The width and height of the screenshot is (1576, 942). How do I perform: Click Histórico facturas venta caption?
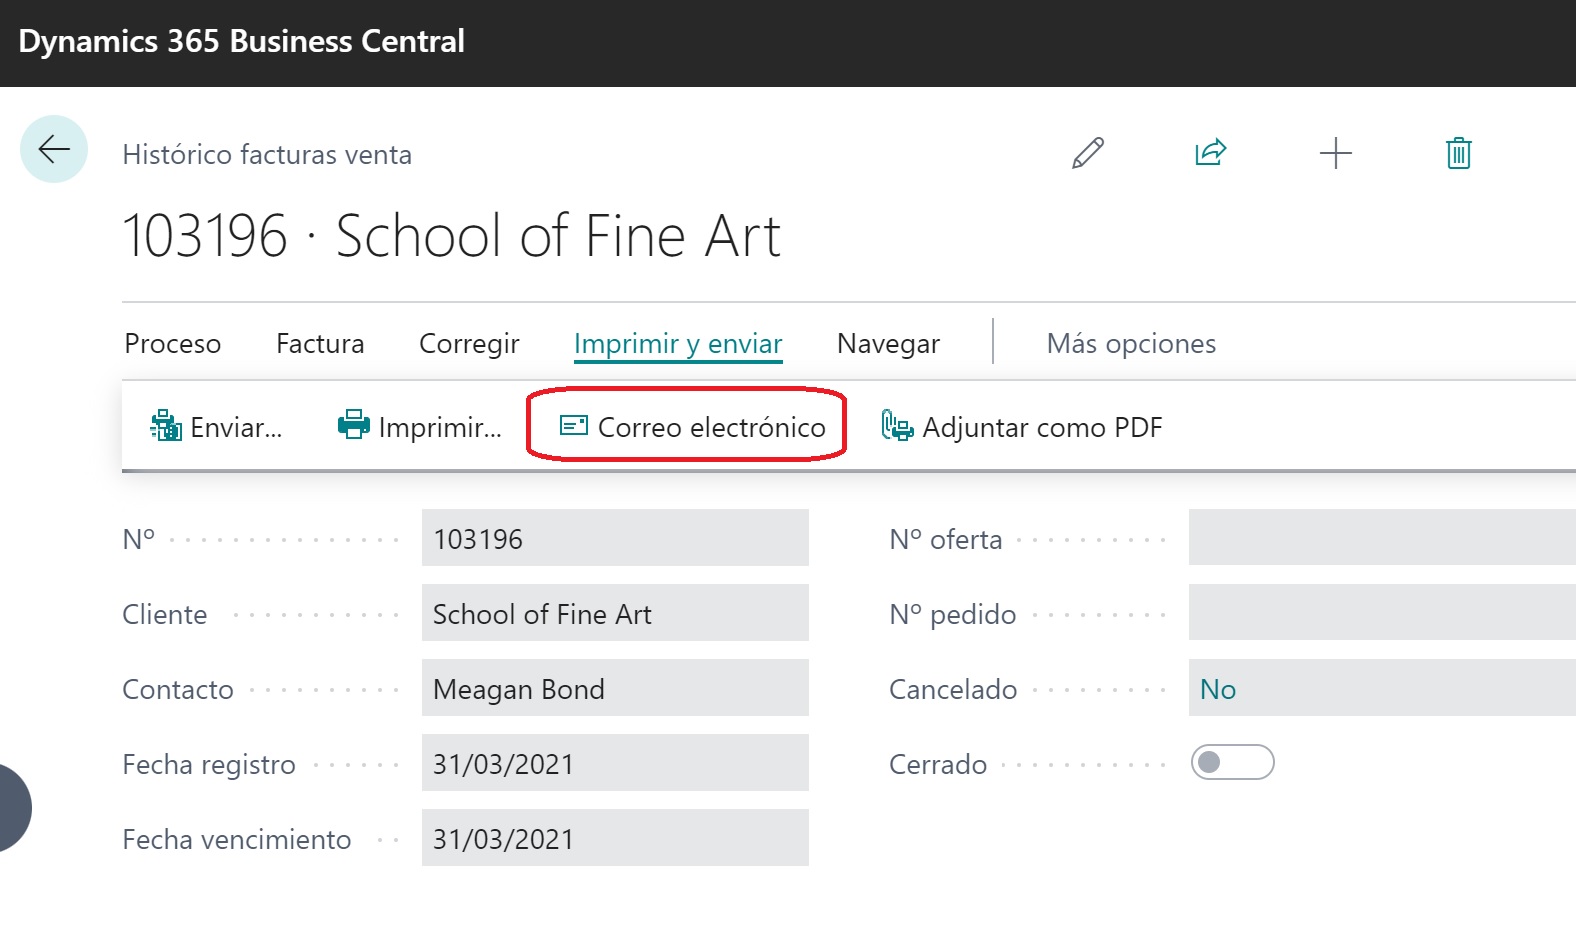(267, 155)
